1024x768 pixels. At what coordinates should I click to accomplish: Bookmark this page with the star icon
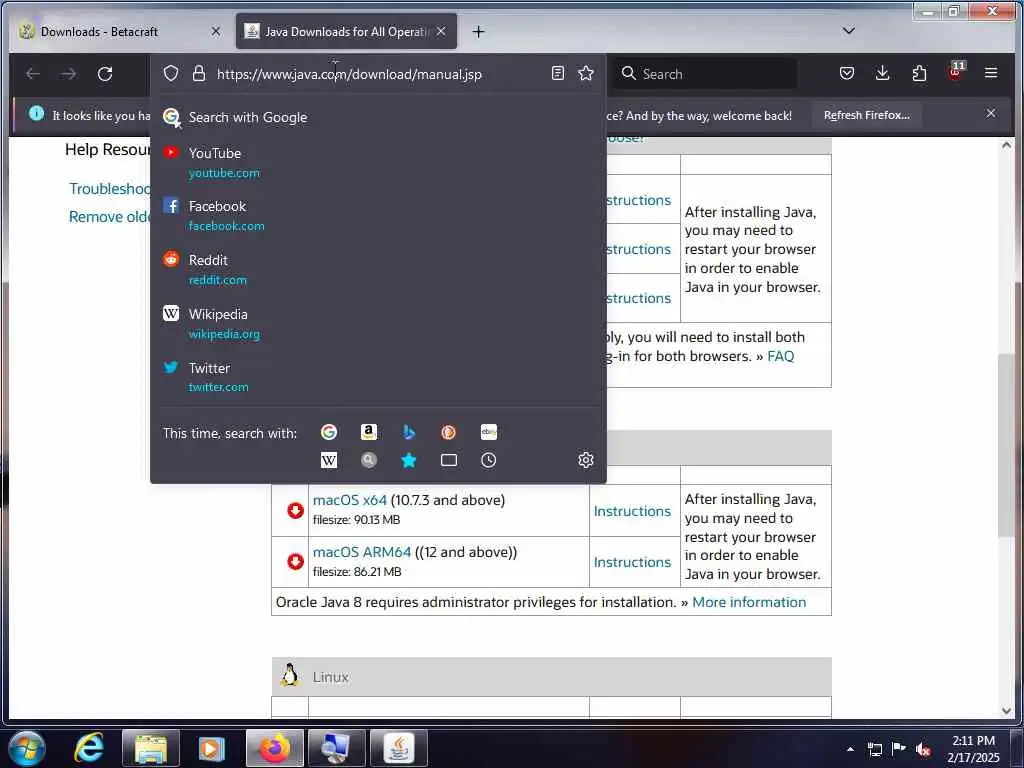click(586, 73)
